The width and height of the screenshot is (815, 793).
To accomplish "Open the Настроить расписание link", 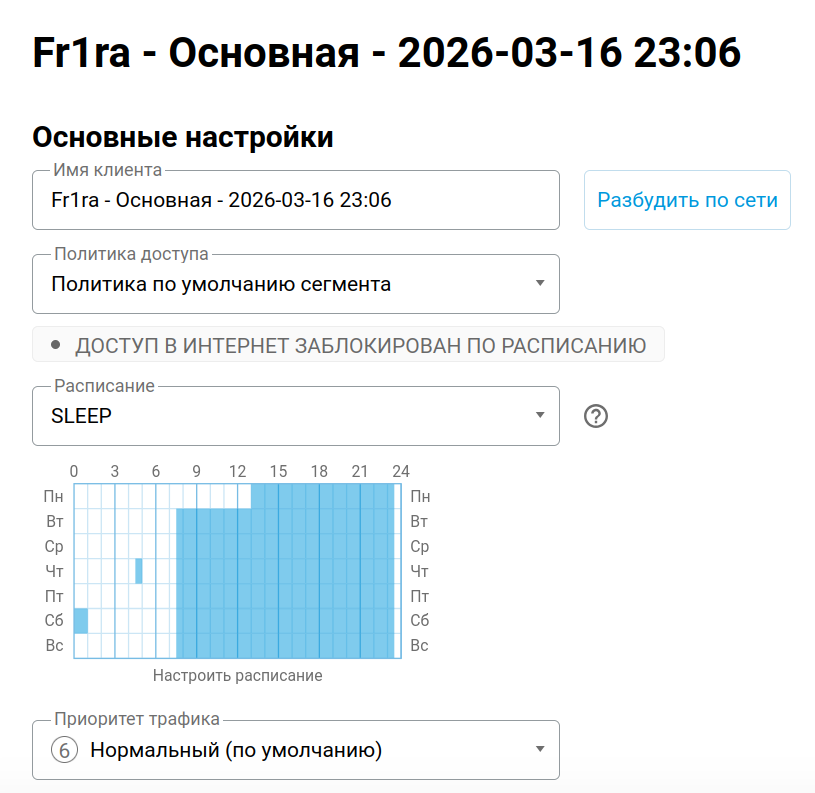I will click(x=237, y=675).
